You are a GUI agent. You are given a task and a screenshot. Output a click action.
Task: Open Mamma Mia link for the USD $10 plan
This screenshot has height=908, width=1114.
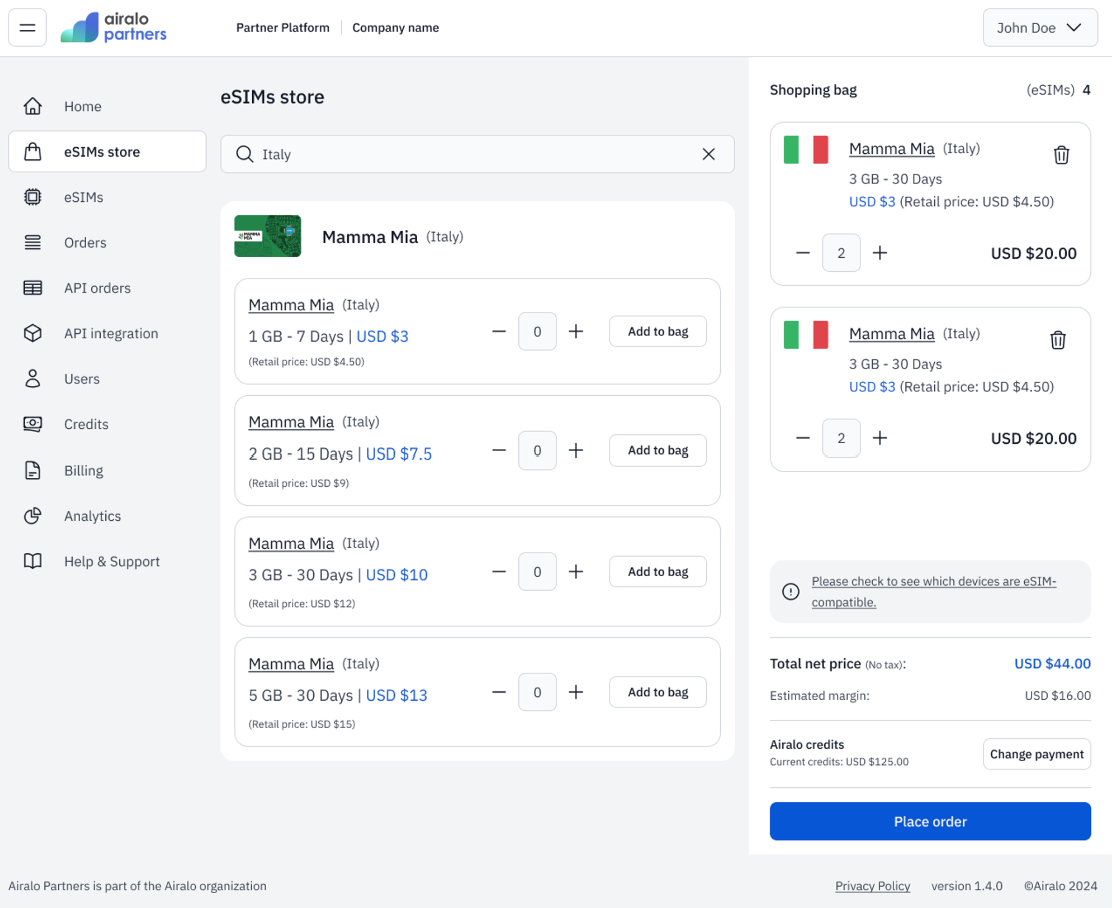pos(291,544)
